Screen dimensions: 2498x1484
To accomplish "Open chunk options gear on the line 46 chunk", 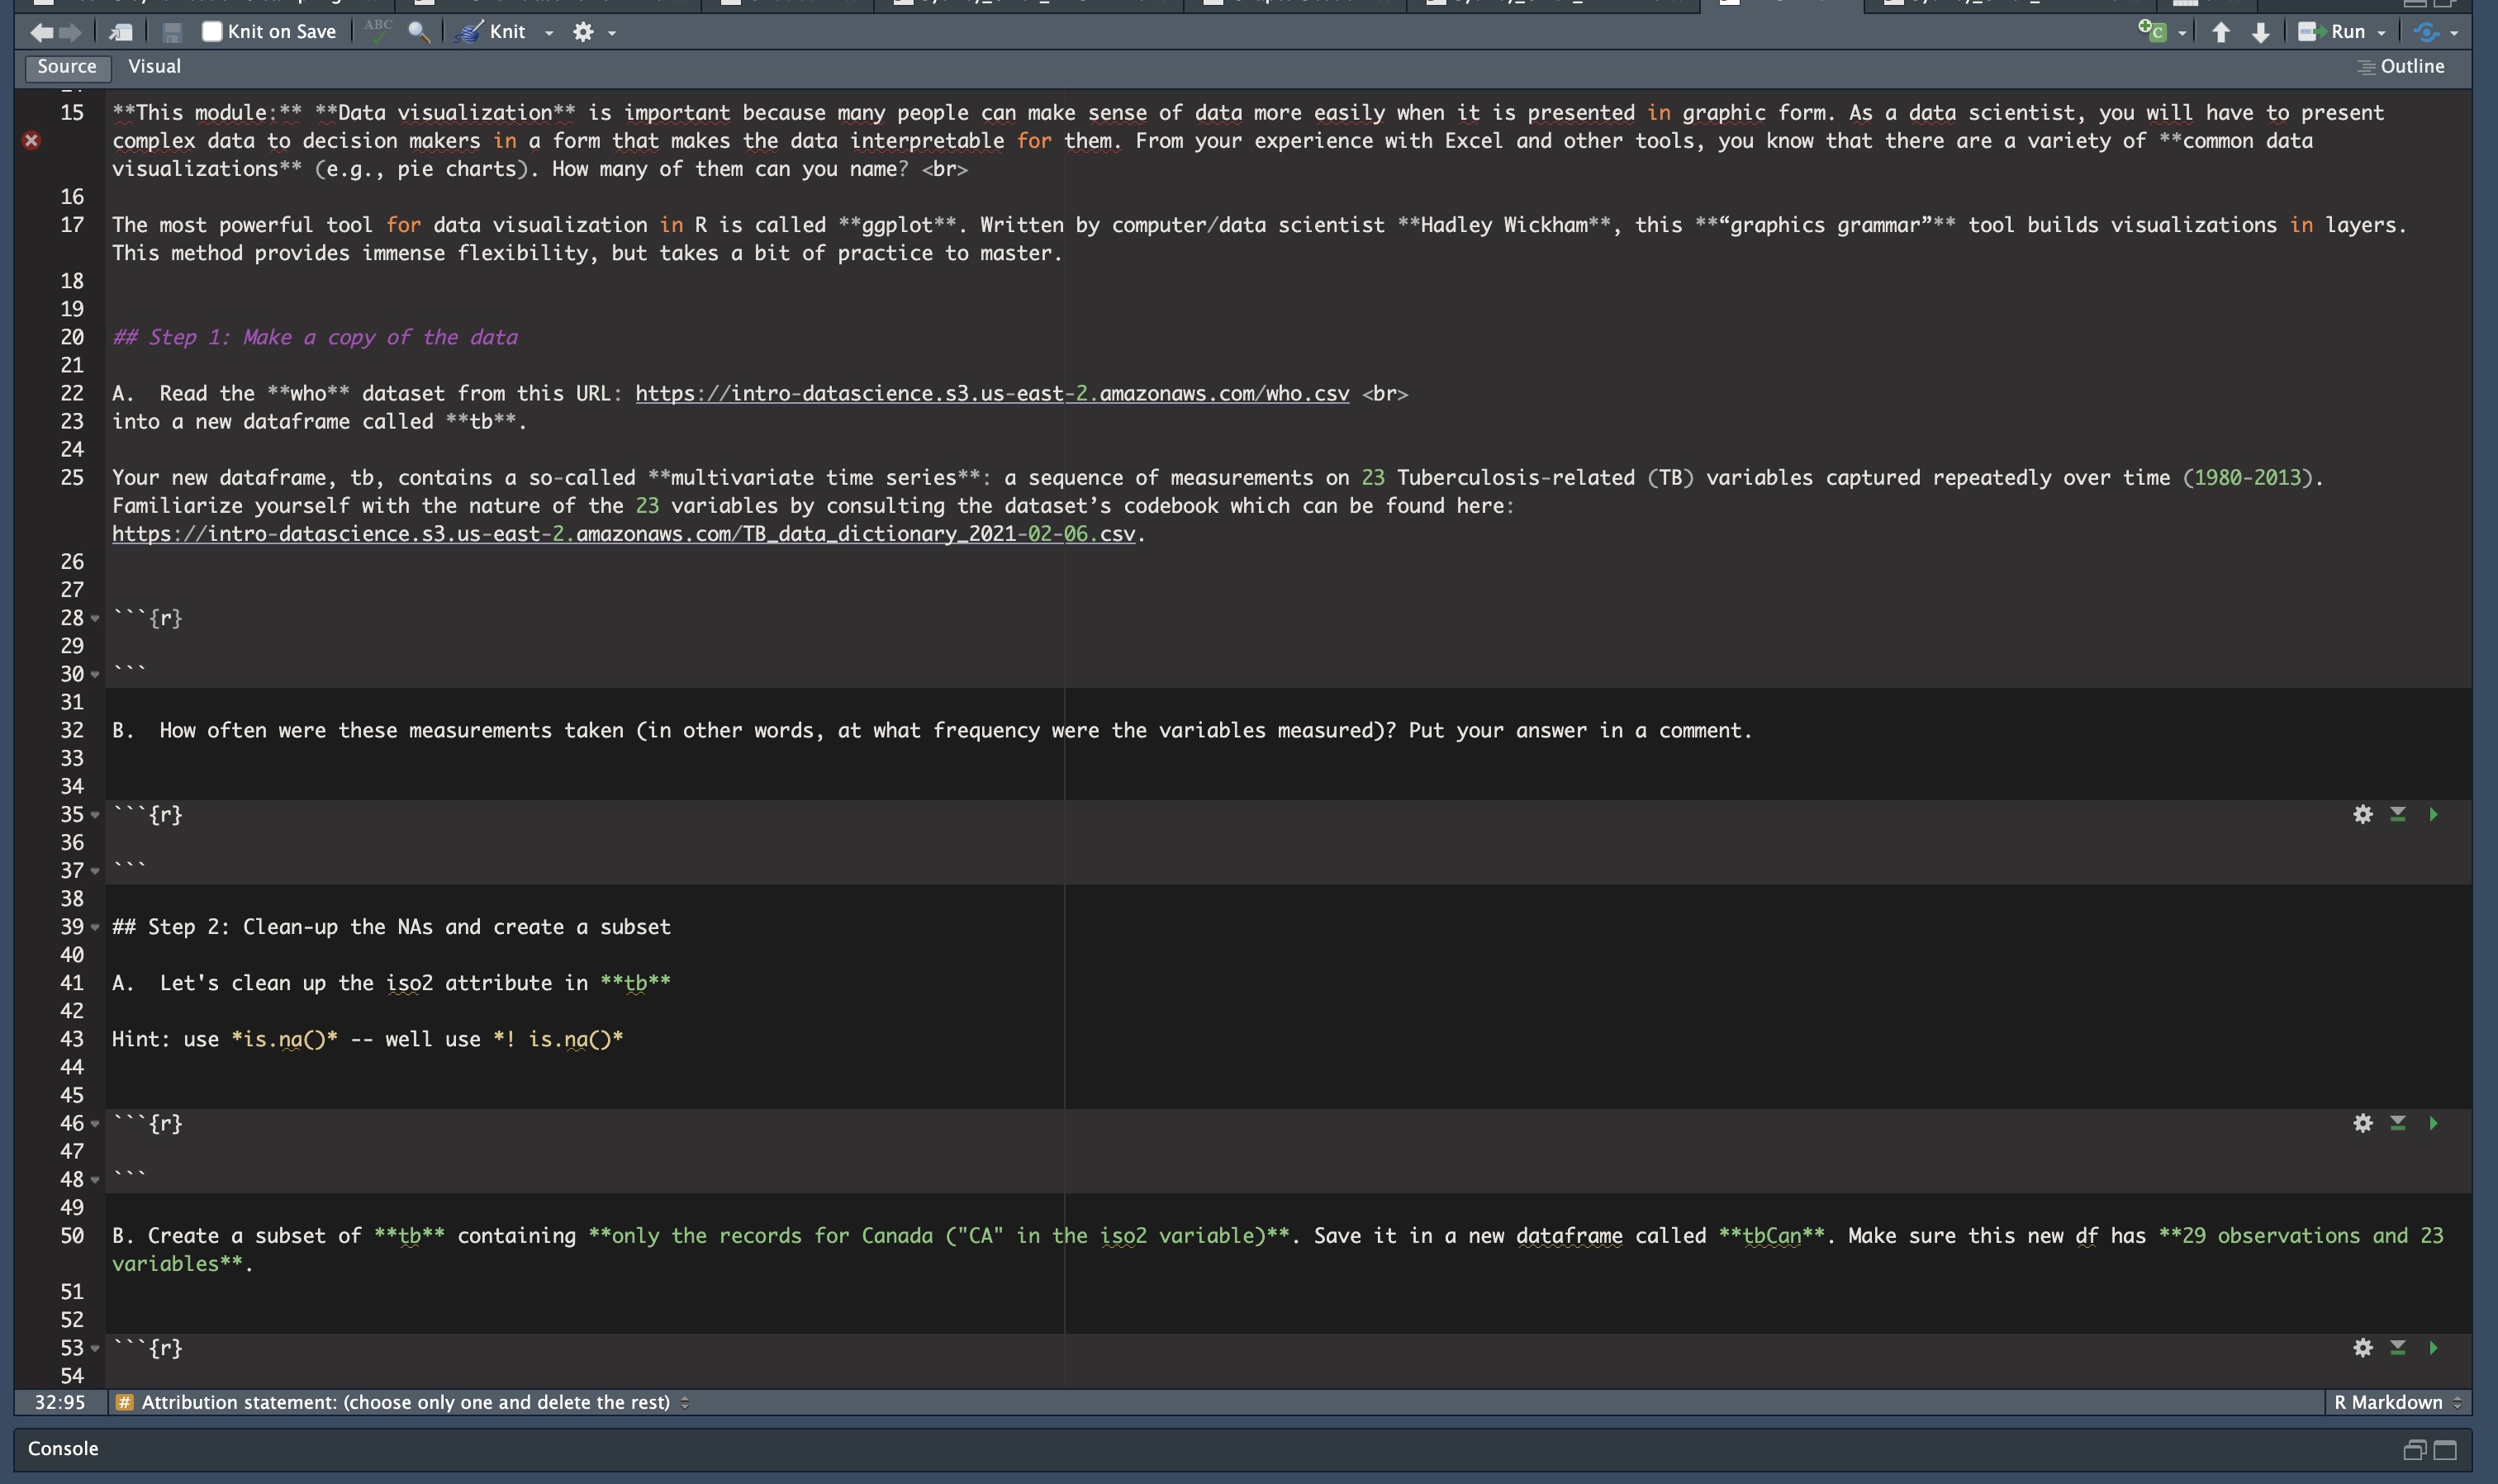I will coord(2363,1123).
